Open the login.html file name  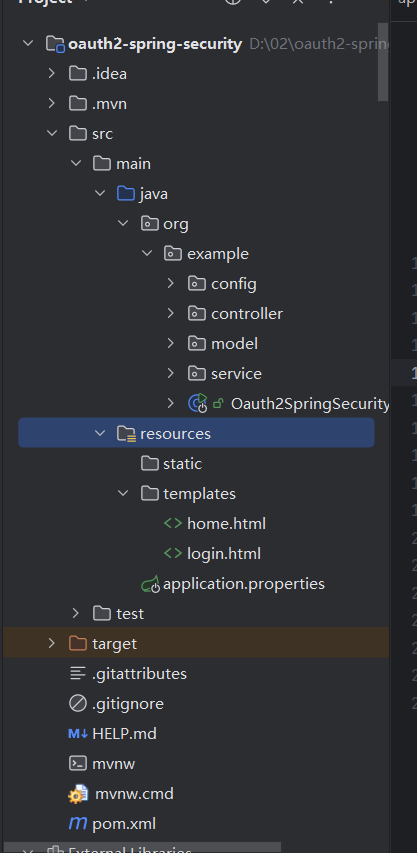pos(224,553)
